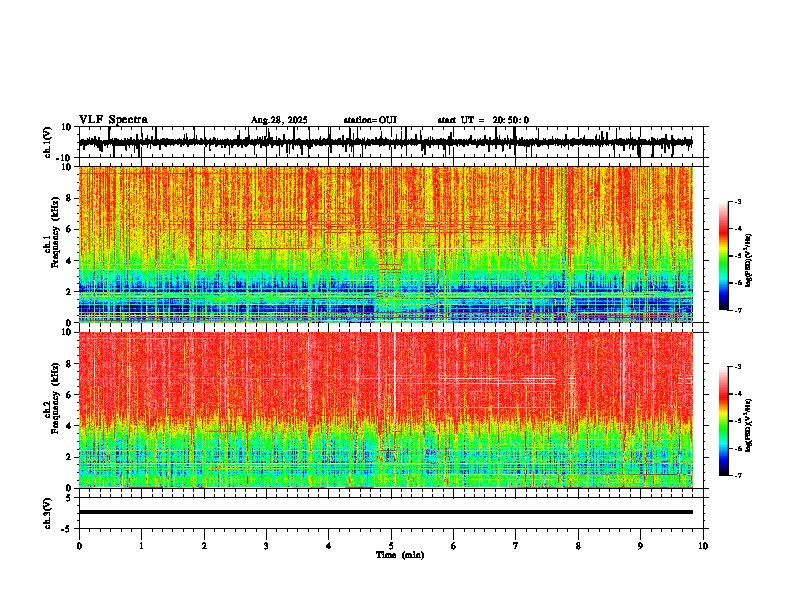The width and height of the screenshot is (792, 612).
Task: Click the 0 tick label on Time axis
Action: (79, 546)
